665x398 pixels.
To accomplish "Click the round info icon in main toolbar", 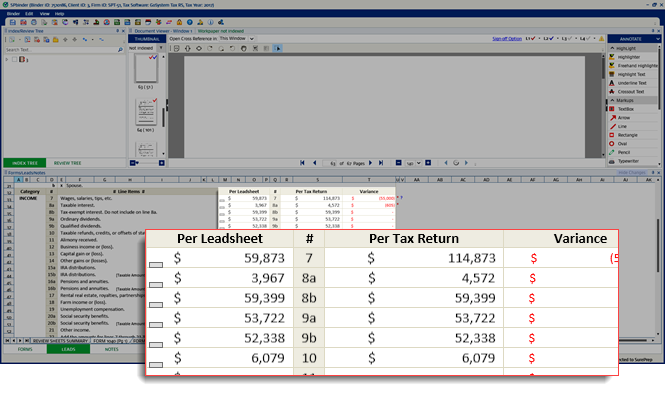I will 210,22.
